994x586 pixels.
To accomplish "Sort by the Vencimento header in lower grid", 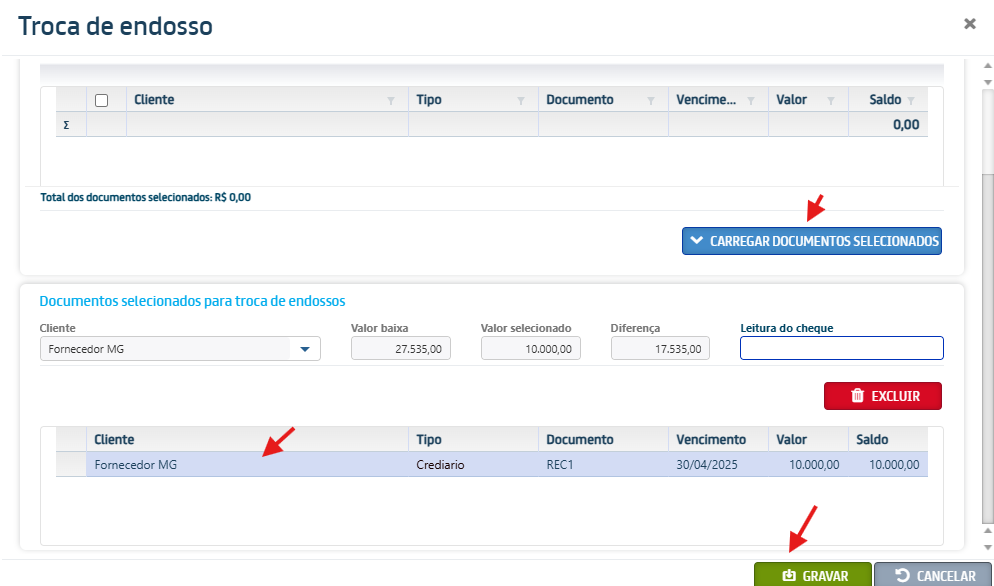I will coord(711,440).
